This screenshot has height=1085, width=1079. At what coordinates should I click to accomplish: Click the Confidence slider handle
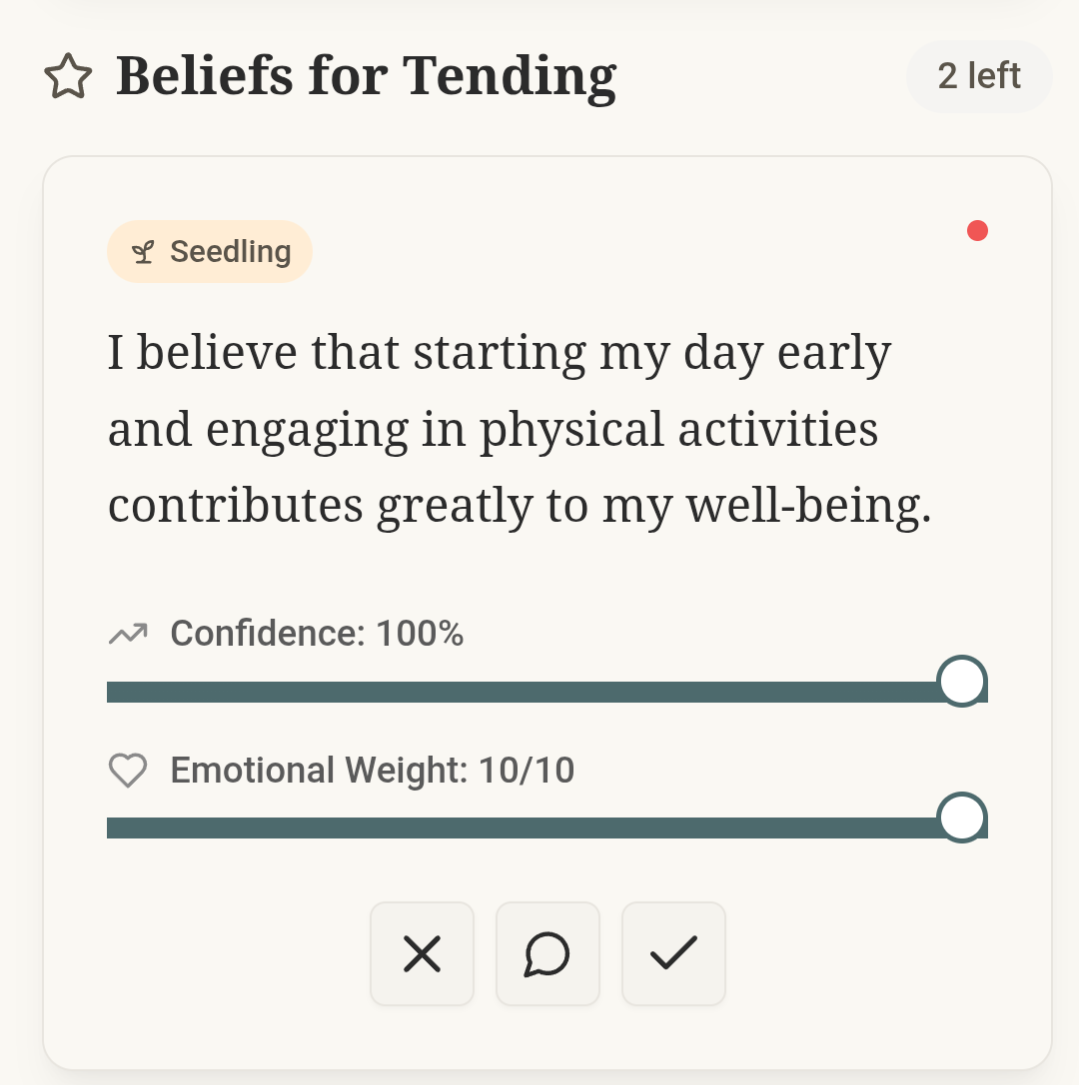click(x=962, y=682)
